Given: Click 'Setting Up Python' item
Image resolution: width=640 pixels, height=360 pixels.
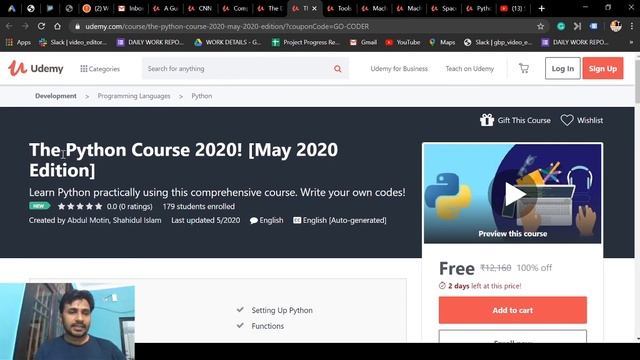Looking at the screenshot, I should pyautogui.click(x=282, y=310).
